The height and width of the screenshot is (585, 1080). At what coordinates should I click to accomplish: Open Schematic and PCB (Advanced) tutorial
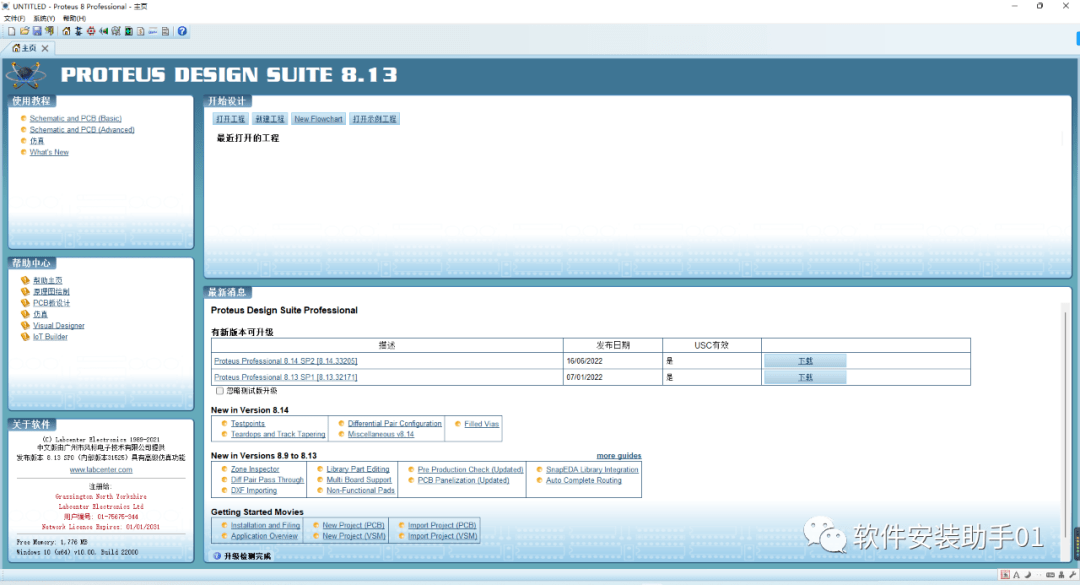82,130
